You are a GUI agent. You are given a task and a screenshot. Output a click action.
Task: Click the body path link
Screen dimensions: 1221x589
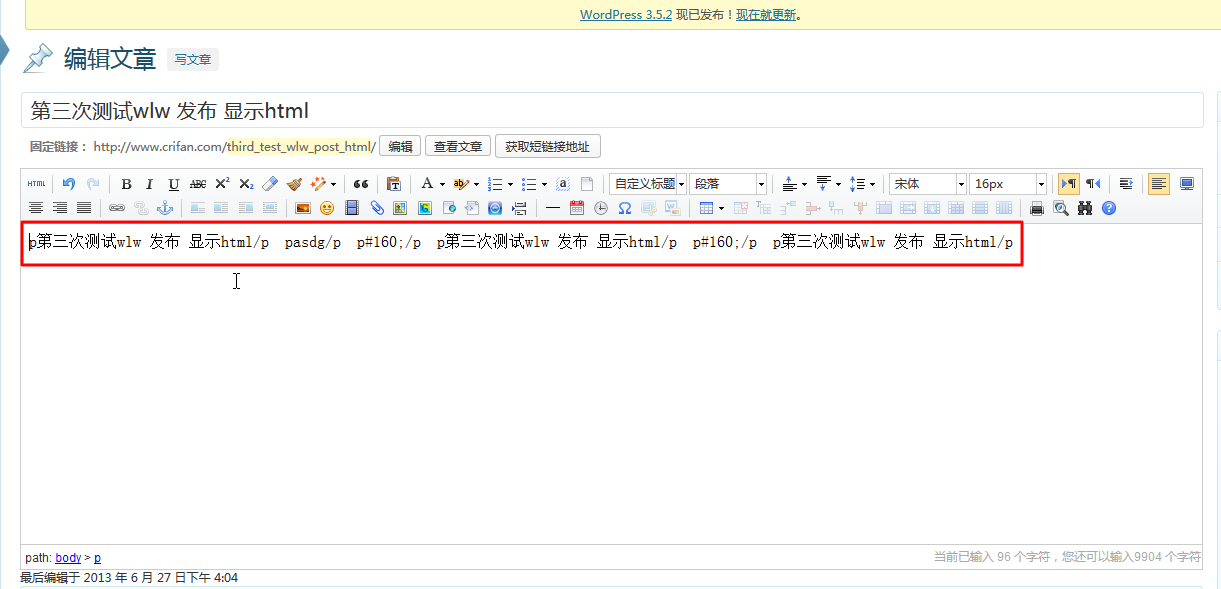[68, 557]
